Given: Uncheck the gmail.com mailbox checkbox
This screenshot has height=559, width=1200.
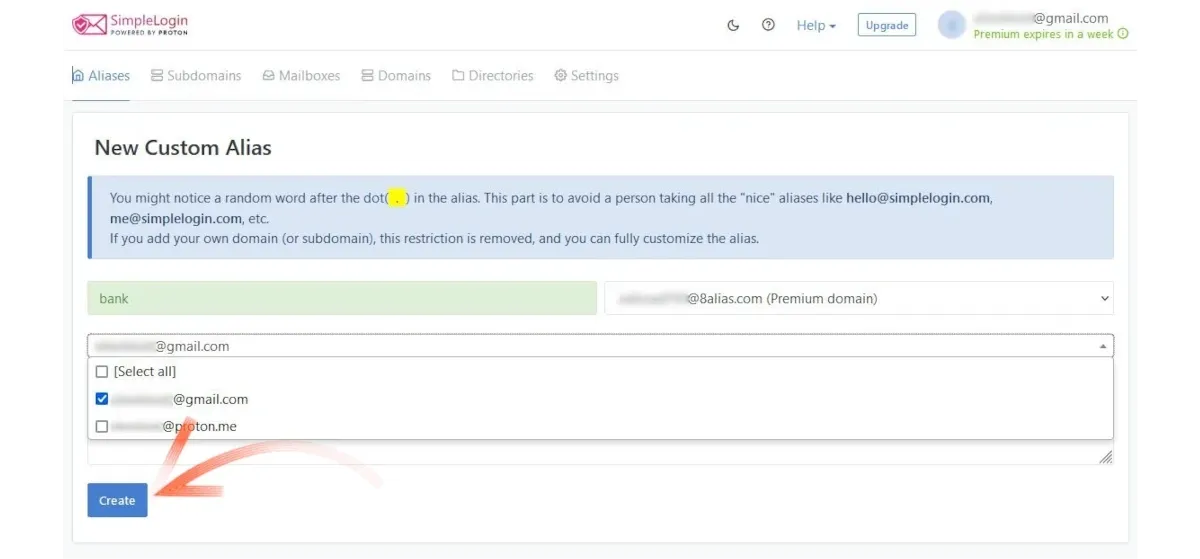Looking at the screenshot, I should tap(102, 399).
